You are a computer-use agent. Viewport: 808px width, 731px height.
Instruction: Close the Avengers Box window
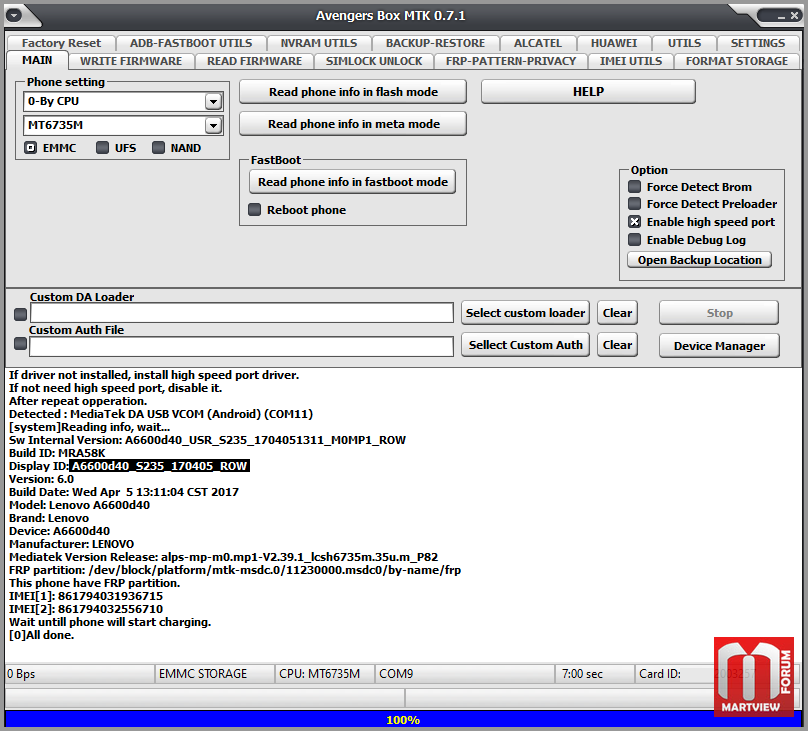794,16
